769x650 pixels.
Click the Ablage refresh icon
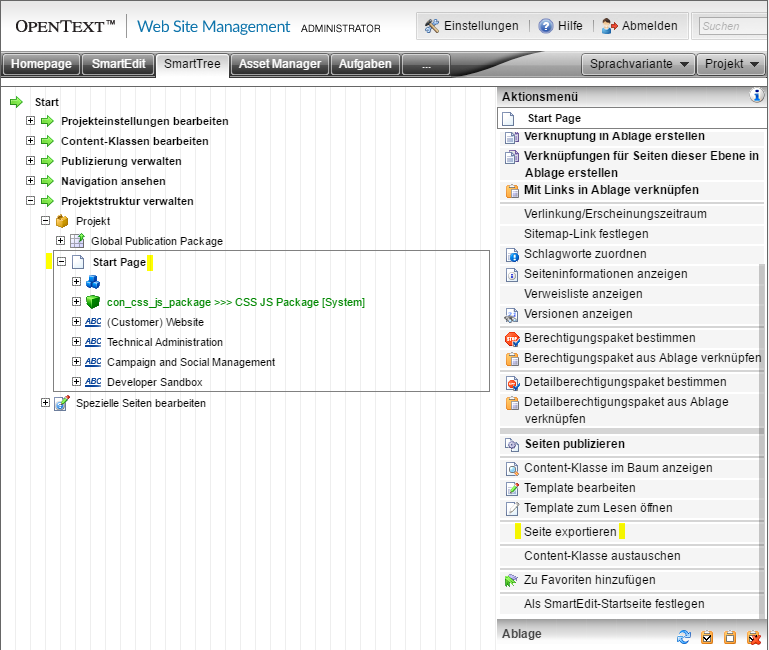[x=684, y=637]
